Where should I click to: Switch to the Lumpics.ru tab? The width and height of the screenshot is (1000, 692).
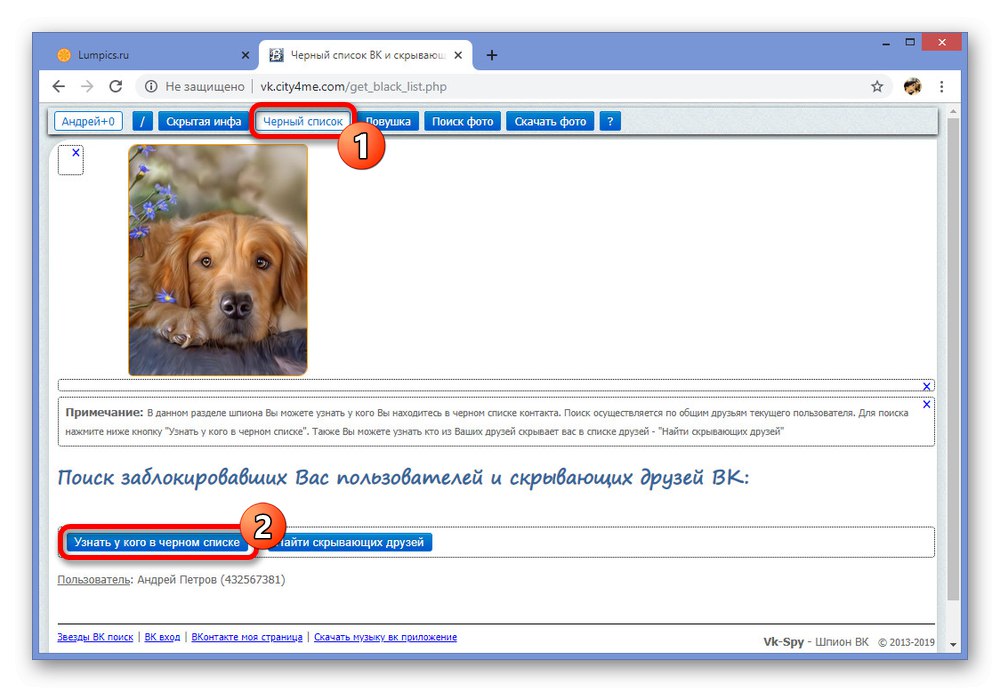coord(152,55)
